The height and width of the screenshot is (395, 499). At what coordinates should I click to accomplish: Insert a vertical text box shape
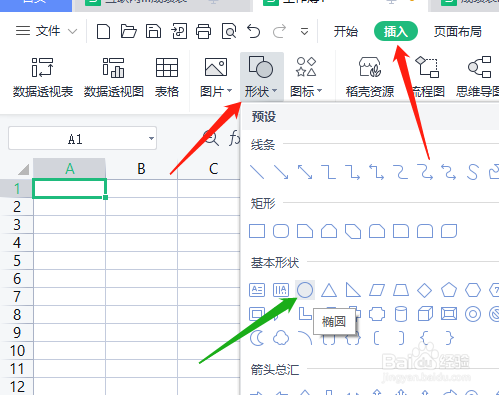[281, 290]
